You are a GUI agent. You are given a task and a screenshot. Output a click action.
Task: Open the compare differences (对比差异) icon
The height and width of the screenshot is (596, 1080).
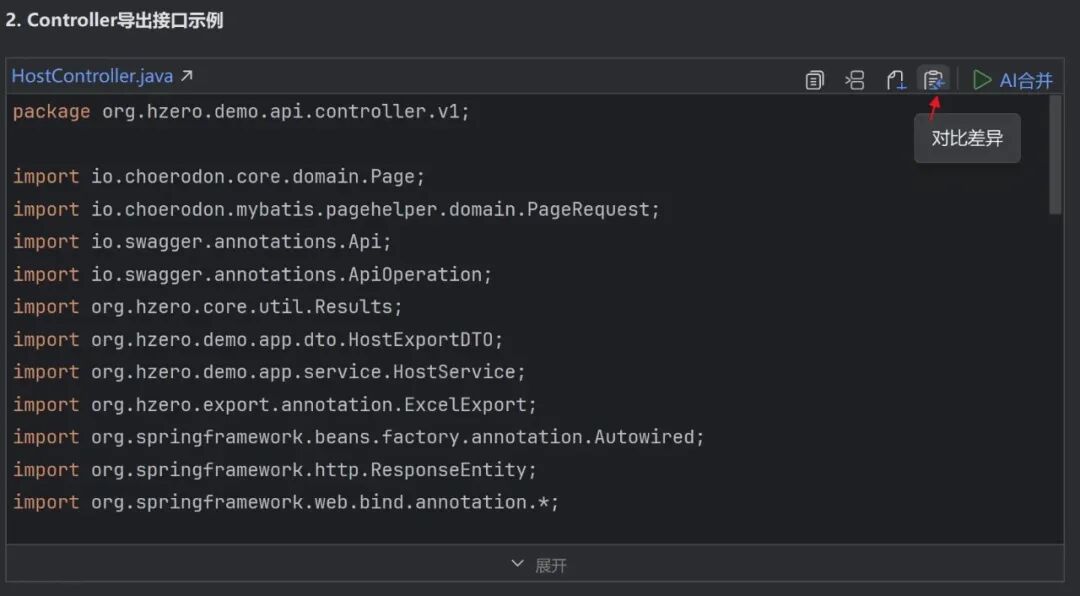tap(934, 80)
